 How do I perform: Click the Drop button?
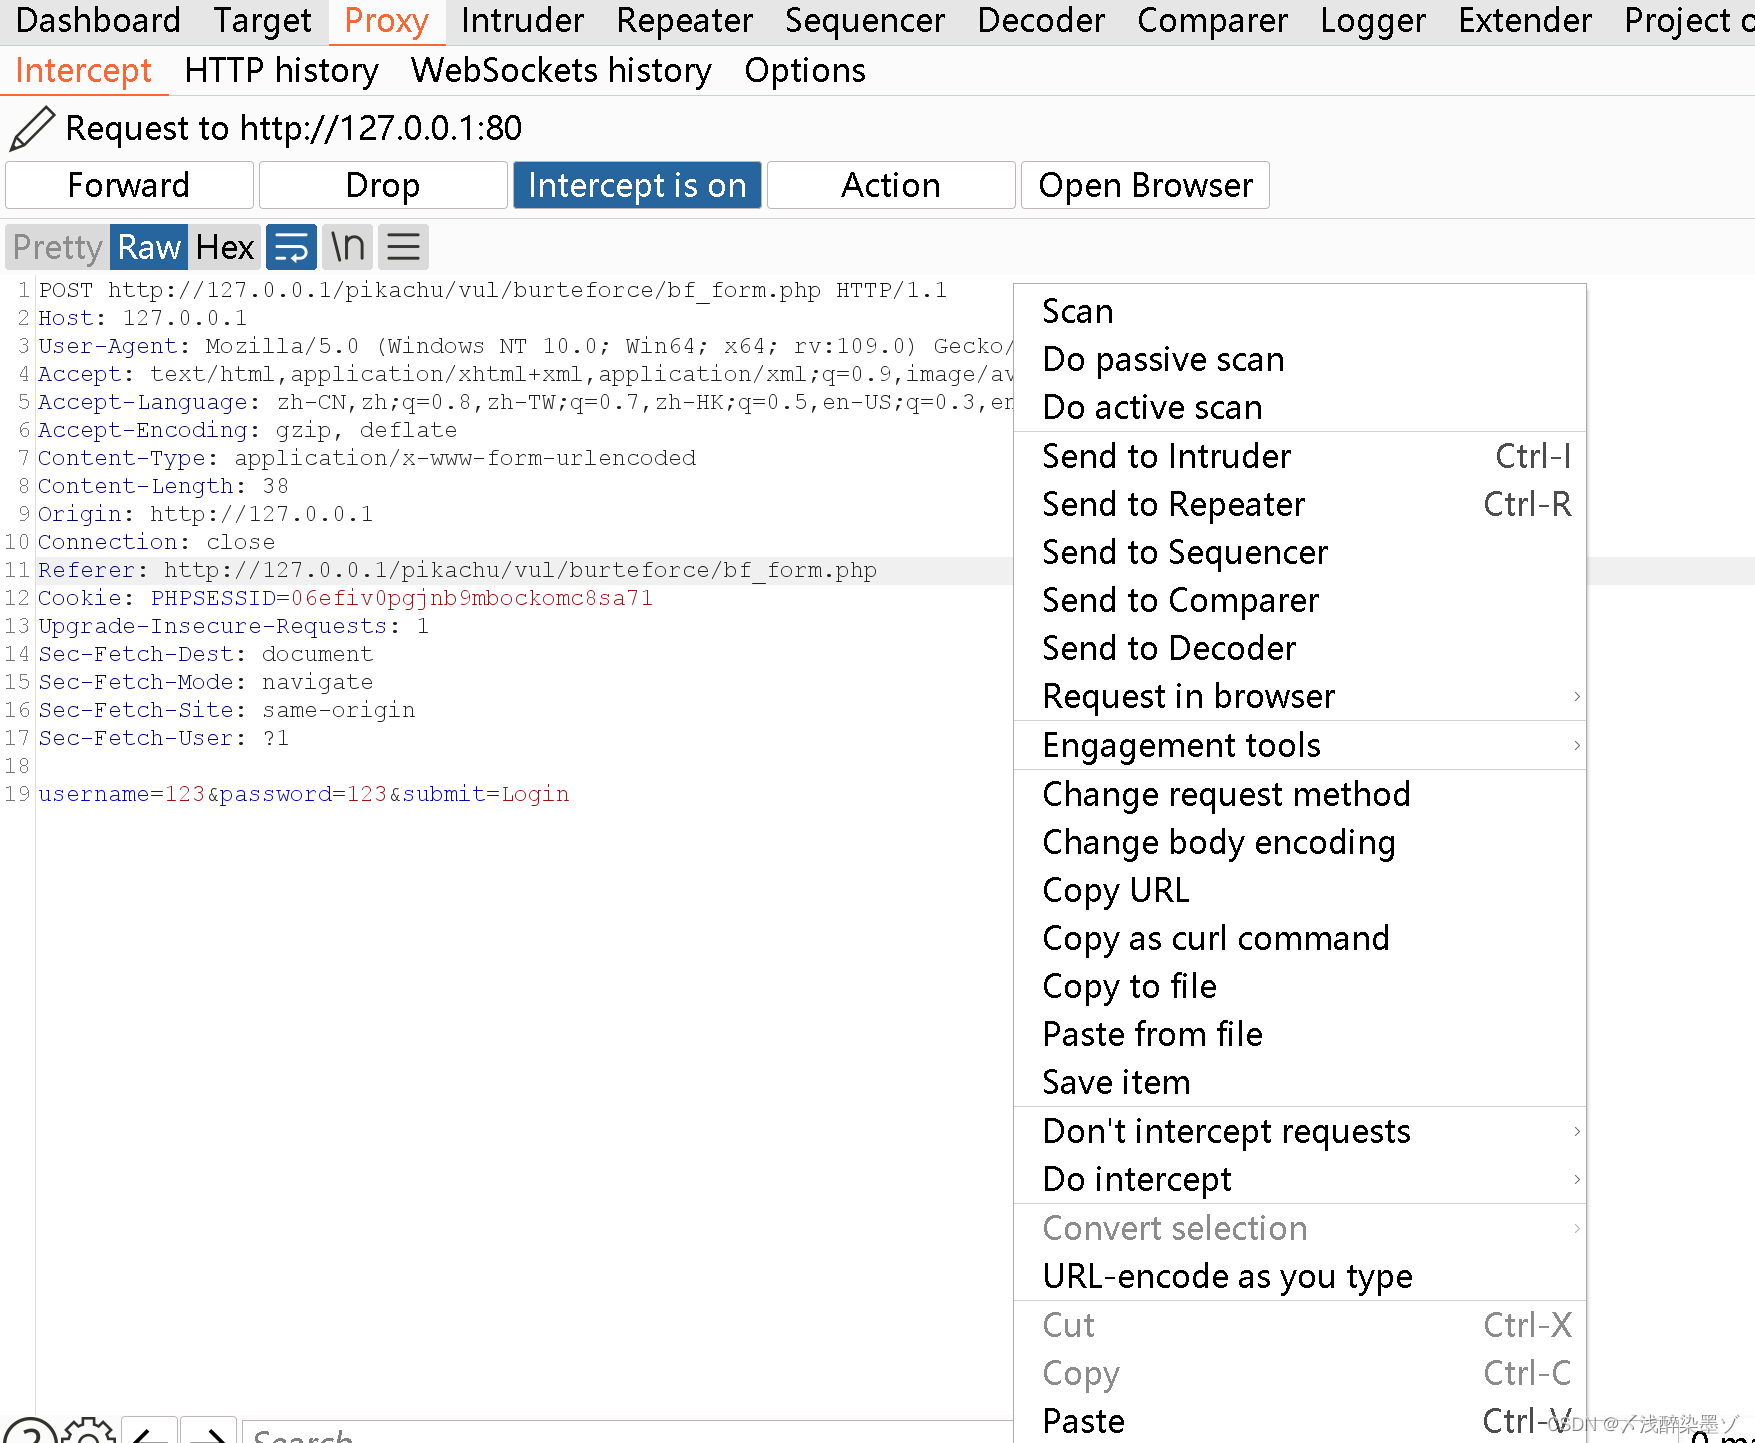click(383, 185)
